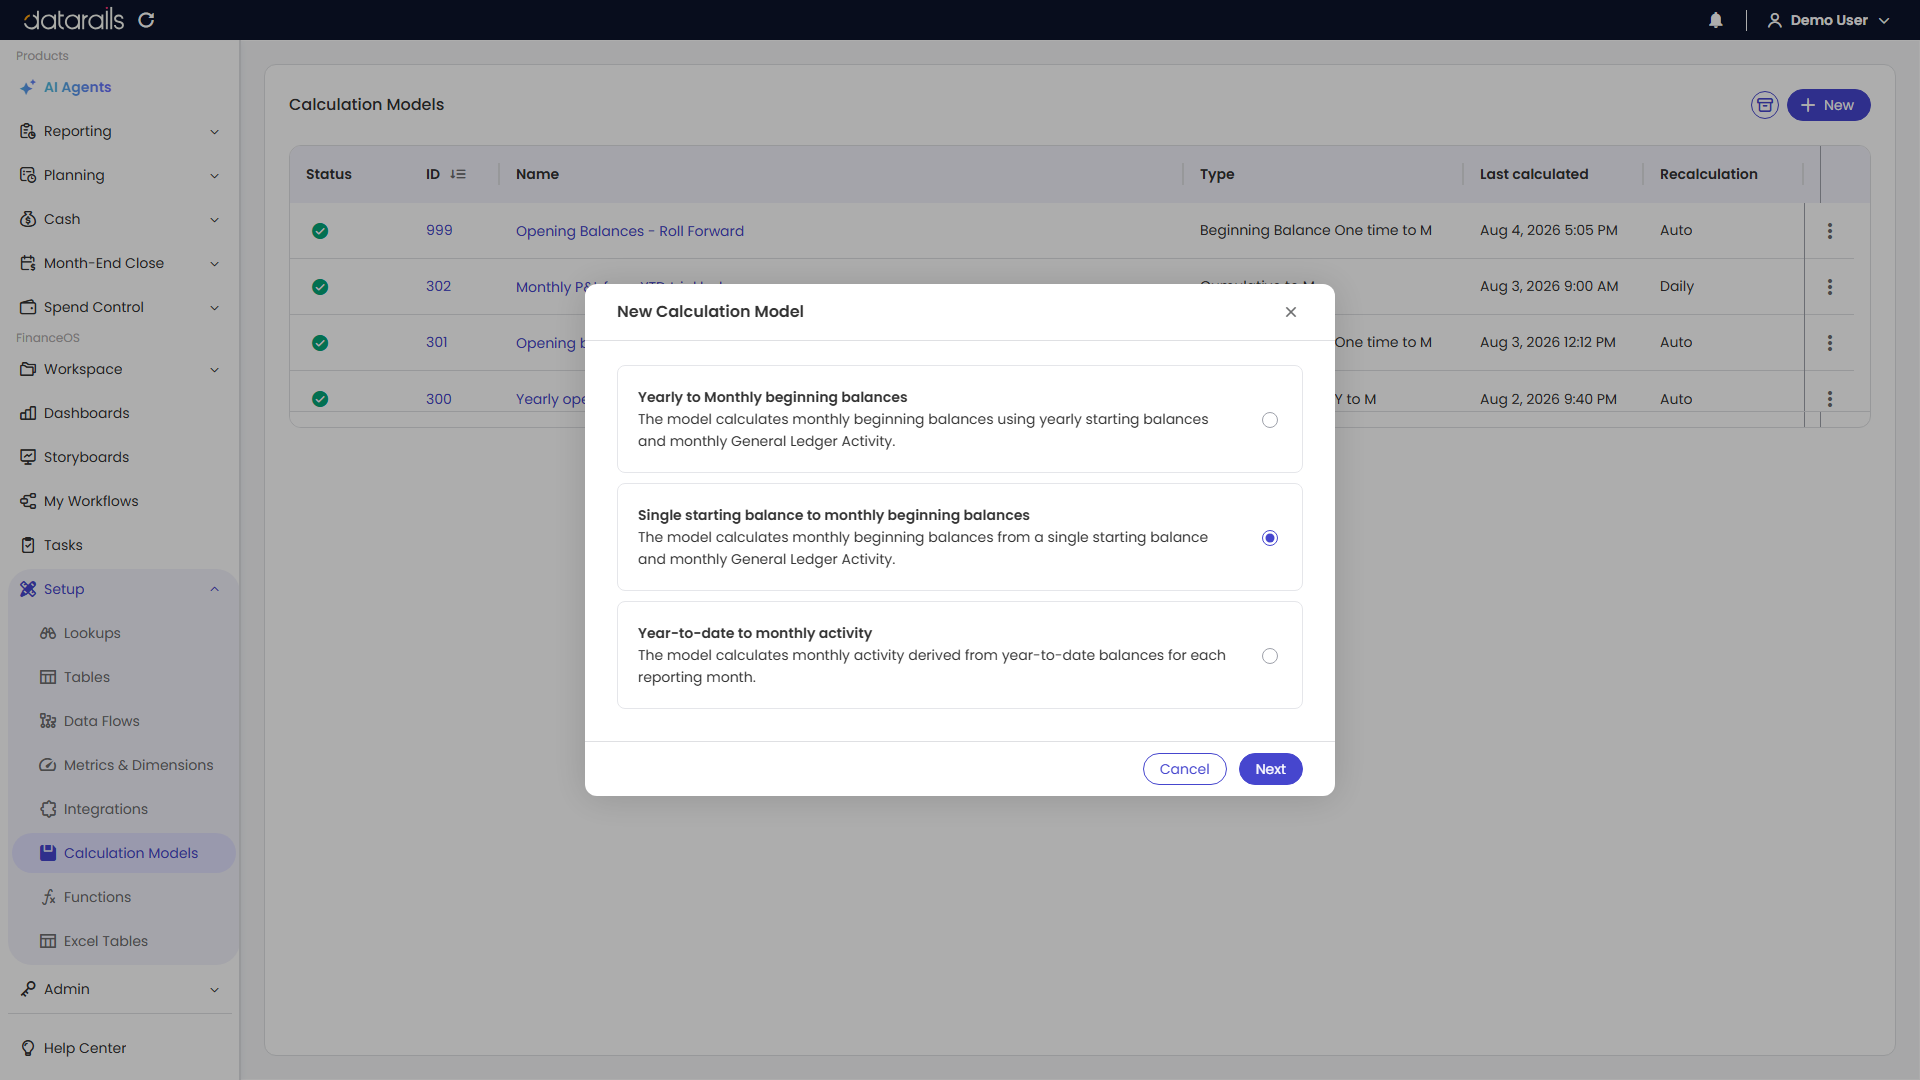Open row actions for model 999
1920x1080 pixels.
pos(1830,231)
